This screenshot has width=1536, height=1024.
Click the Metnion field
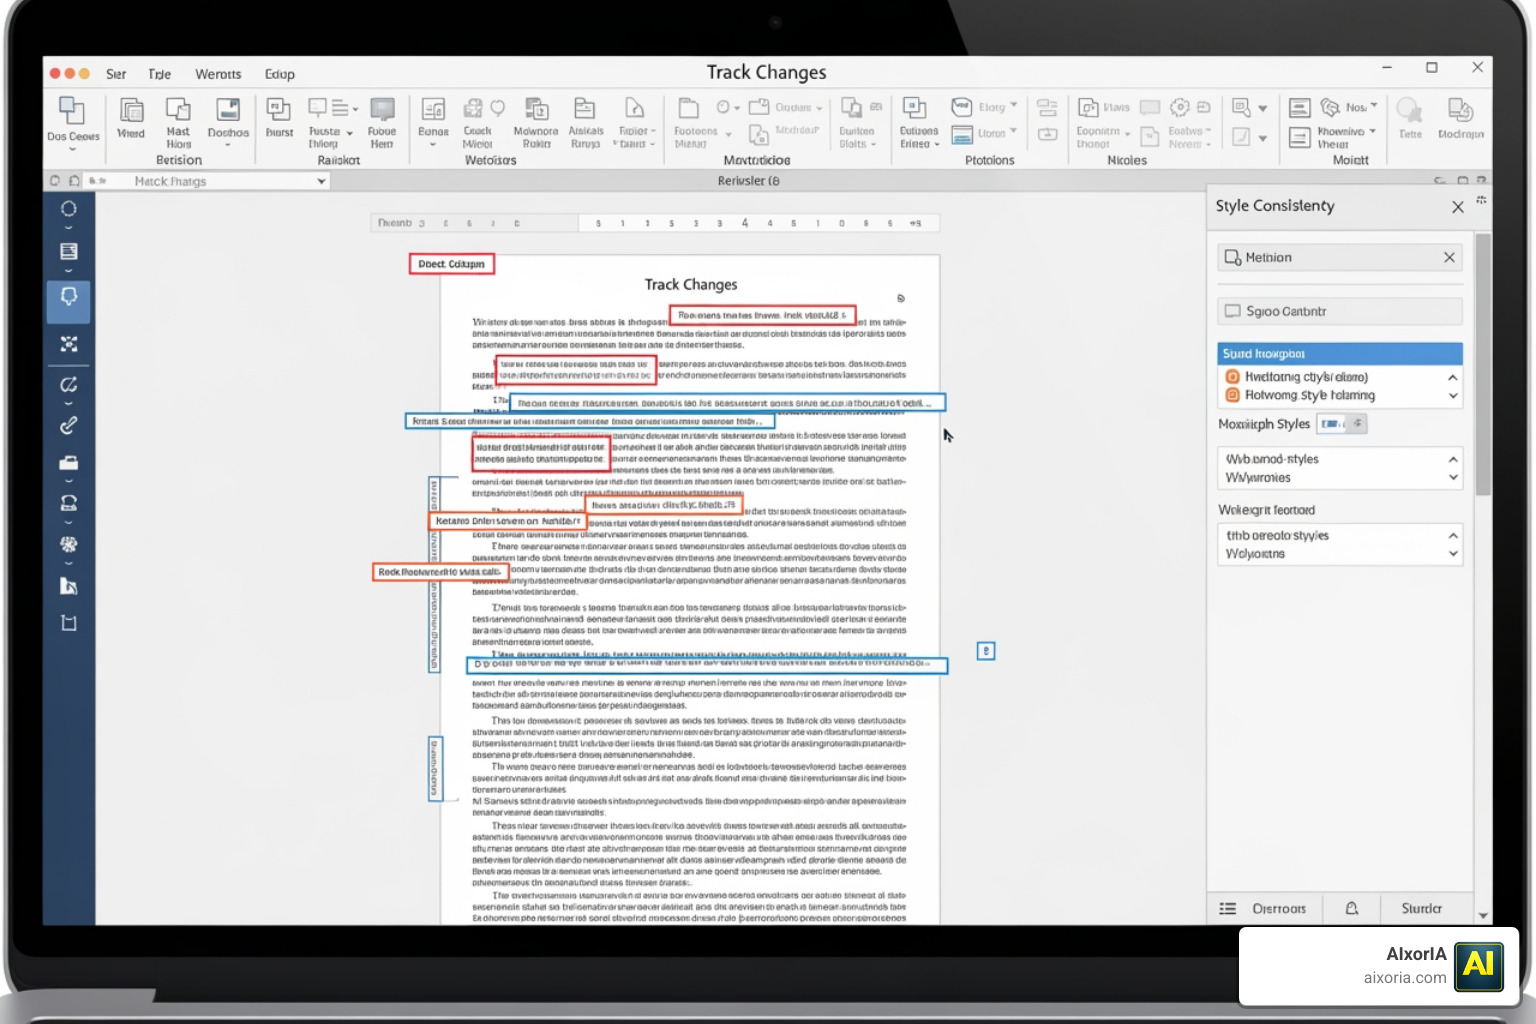tap(1340, 257)
